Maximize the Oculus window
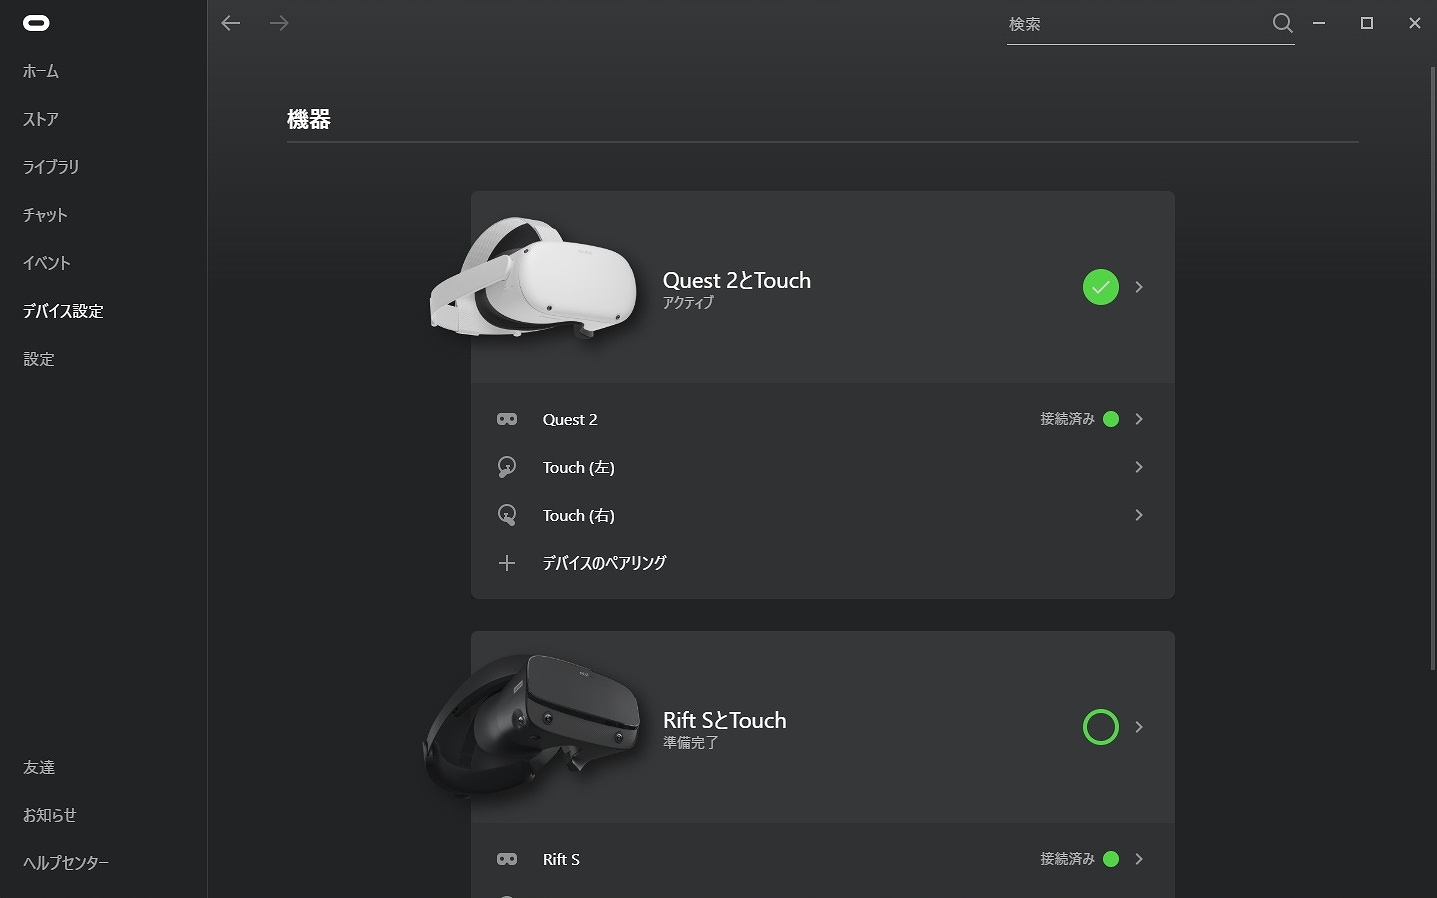The width and height of the screenshot is (1437, 898). coord(1367,23)
